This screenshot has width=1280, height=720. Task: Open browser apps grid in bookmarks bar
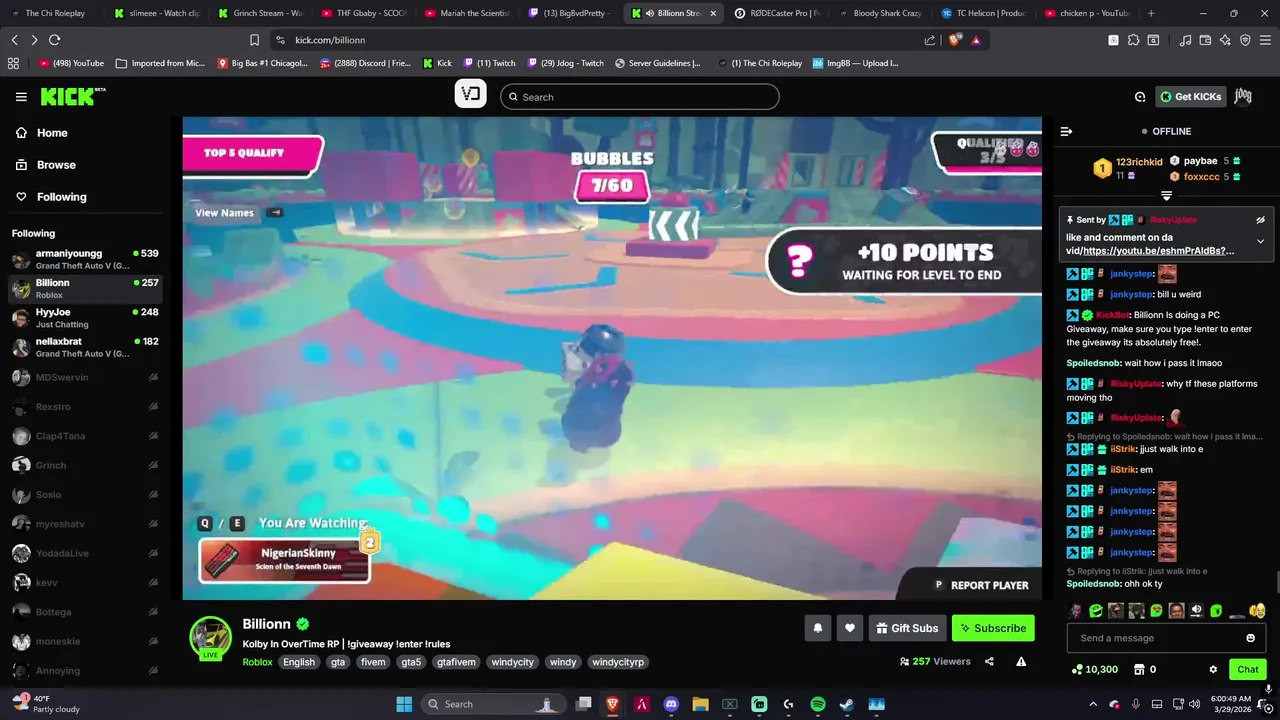point(13,63)
